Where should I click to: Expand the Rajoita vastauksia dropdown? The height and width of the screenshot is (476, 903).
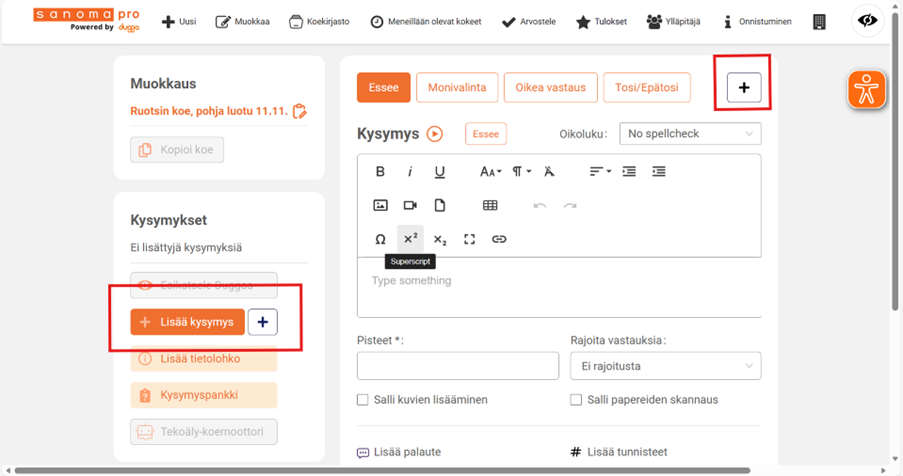665,367
